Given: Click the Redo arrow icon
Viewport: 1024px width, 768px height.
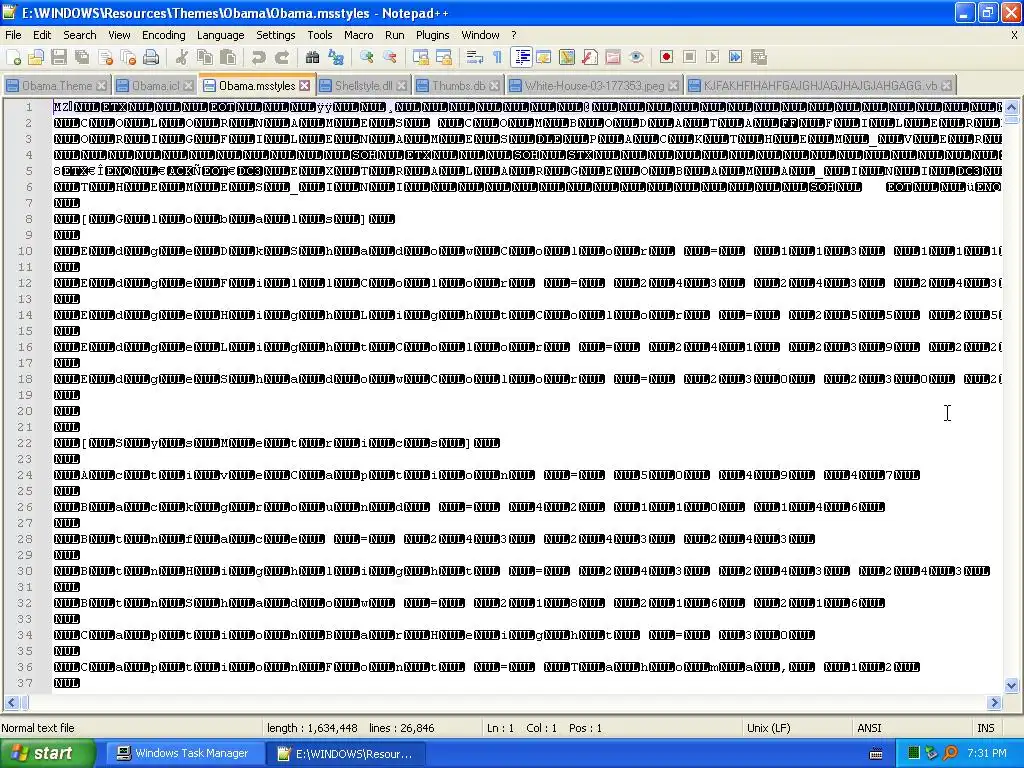Looking at the screenshot, I should pyautogui.click(x=281, y=57).
